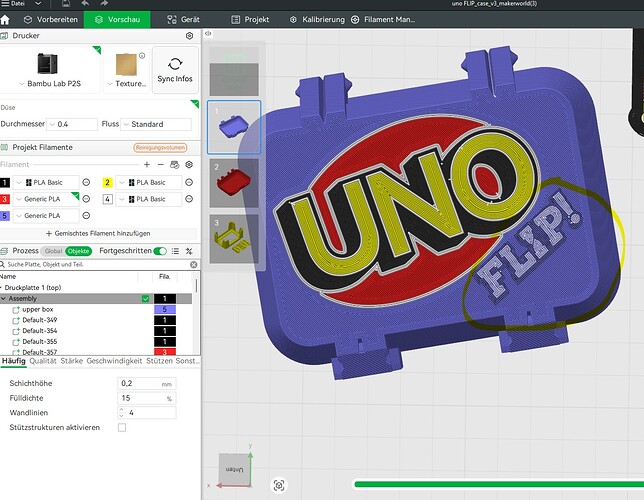Click Gemischtes Filament hinzufügen
The image size is (644, 500).
(98, 233)
